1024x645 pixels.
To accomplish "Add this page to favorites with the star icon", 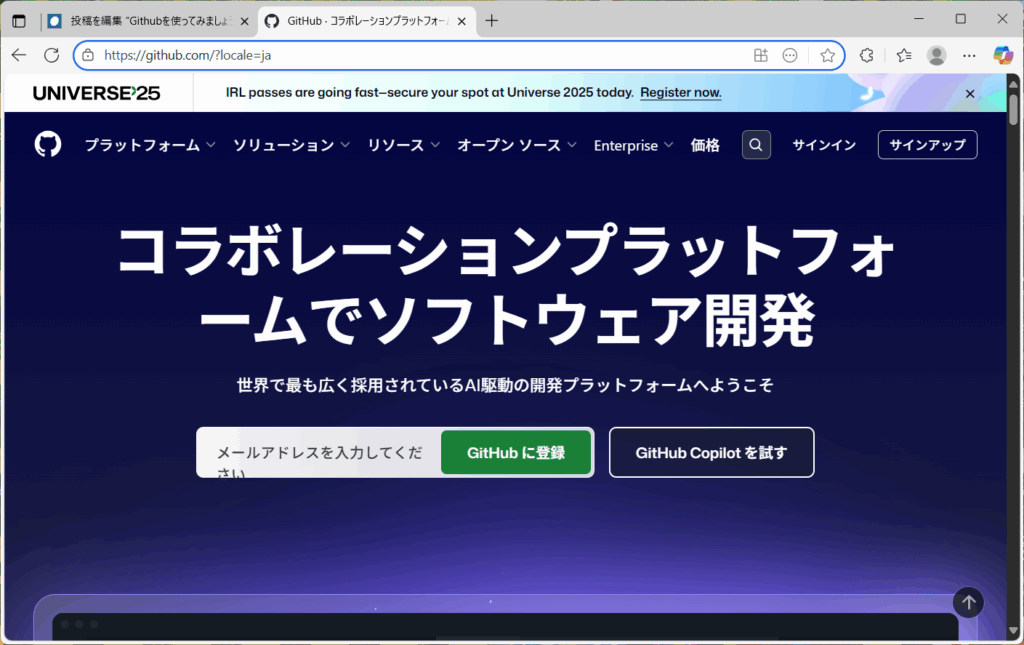I will pyautogui.click(x=827, y=55).
